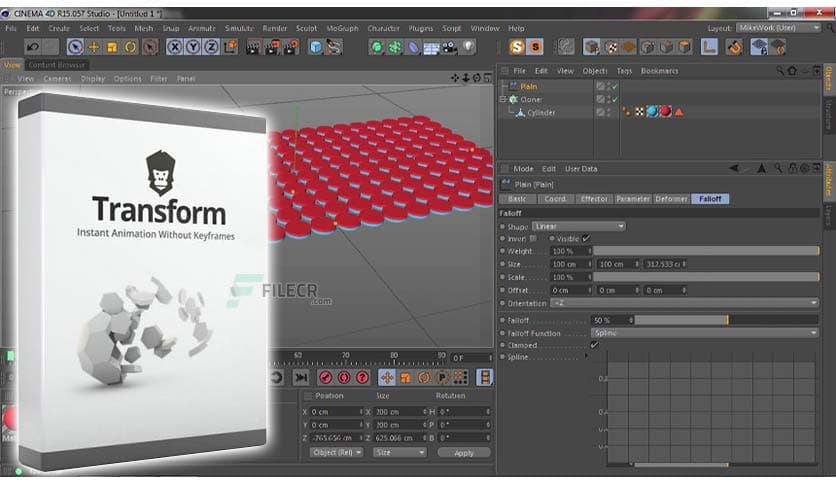This screenshot has height=484, width=836.
Task: Adjust the Weight slider bar
Action: click(706, 251)
